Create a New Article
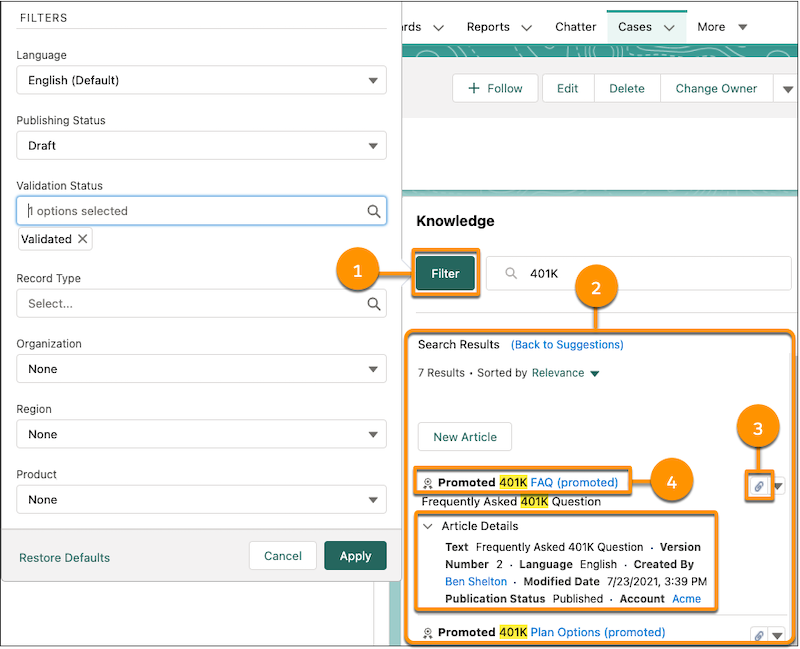Image resolution: width=800 pixels, height=649 pixels. click(464, 437)
